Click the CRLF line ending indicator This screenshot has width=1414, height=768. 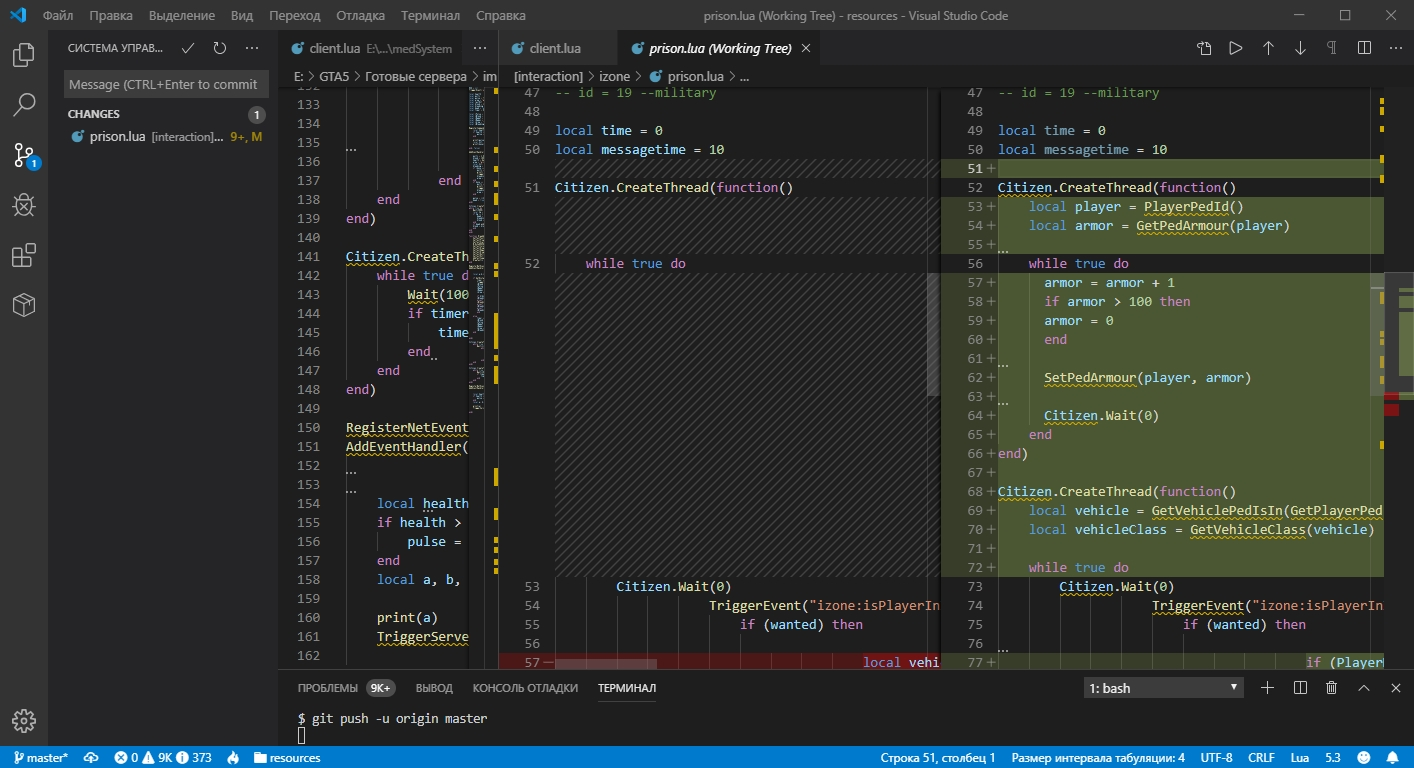[x=1261, y=758]
